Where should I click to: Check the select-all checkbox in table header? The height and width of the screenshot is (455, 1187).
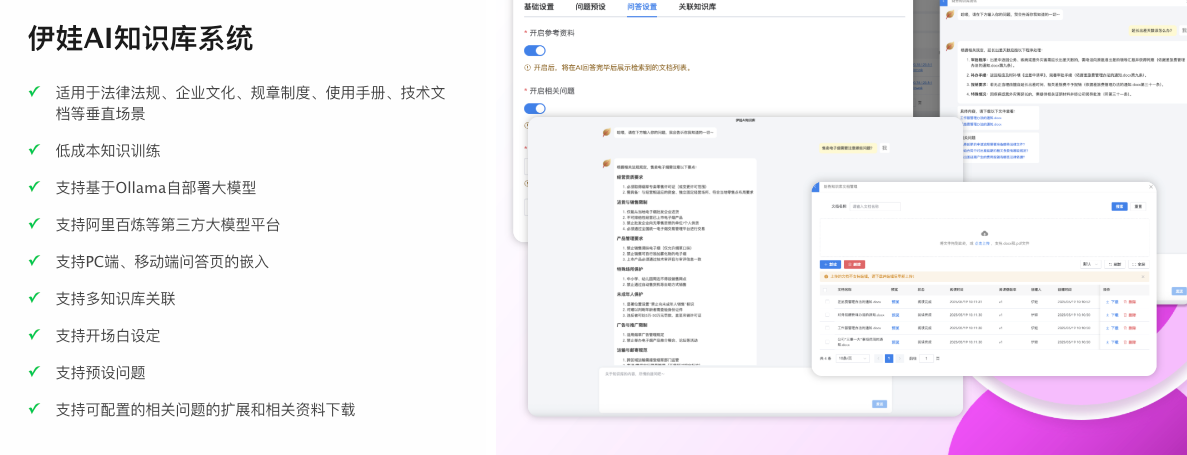coord(825,290)
